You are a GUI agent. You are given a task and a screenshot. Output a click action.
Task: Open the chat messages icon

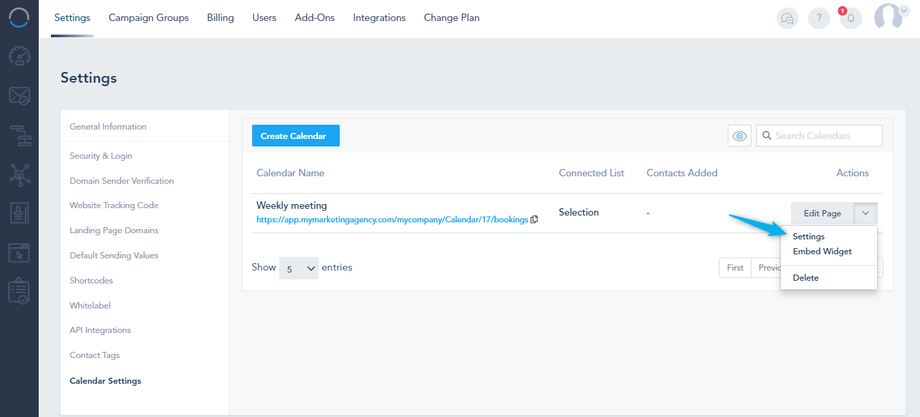click(789, 17)
